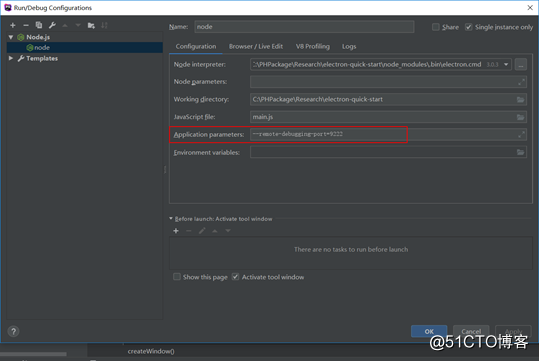
Task: Switch to the Configuration tab
Action: 196,46
